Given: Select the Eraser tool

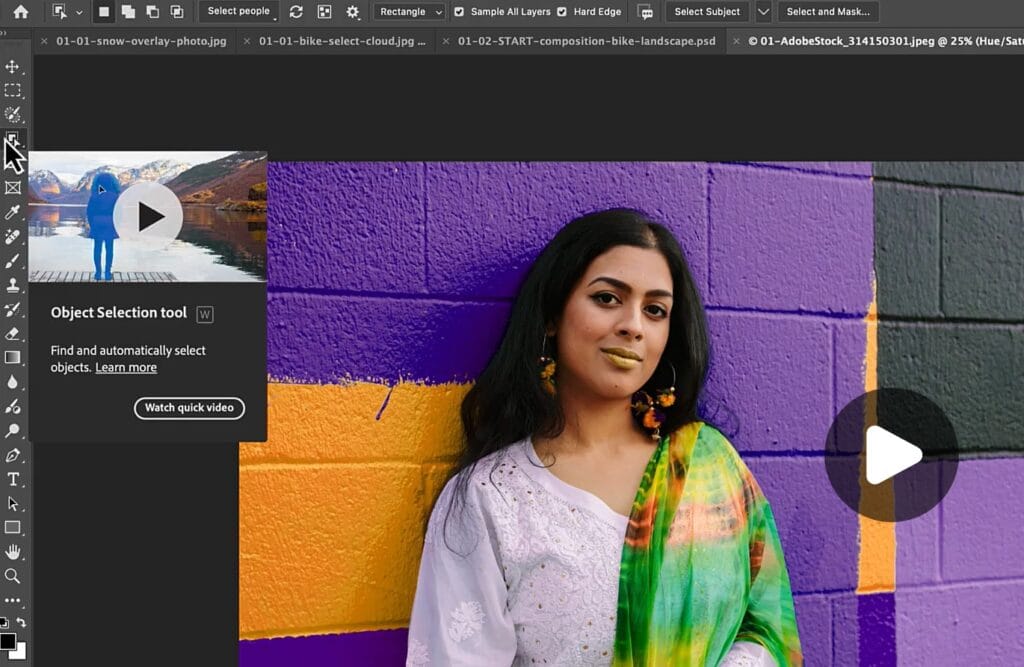Looking at the screenshot, I should click(x=13, y=333).
